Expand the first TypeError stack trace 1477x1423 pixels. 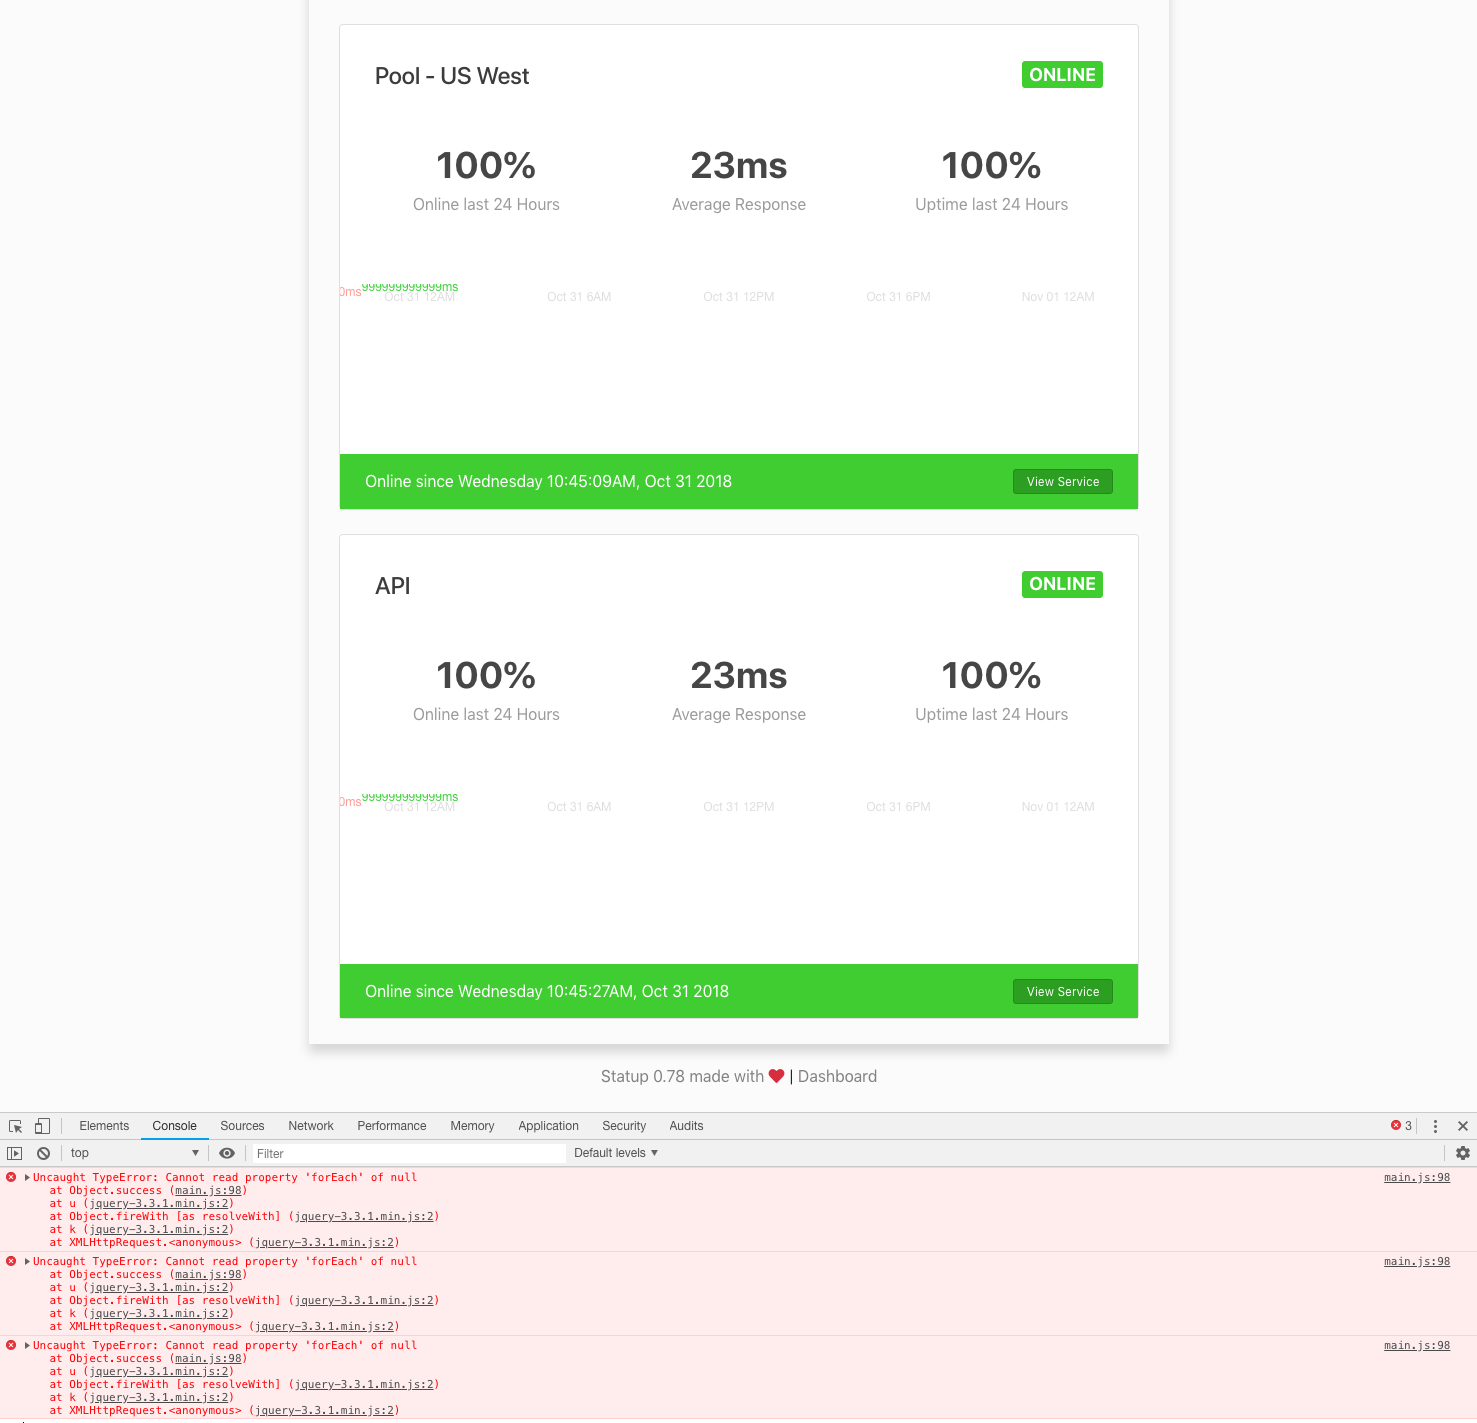click(x=26, y=1177)
